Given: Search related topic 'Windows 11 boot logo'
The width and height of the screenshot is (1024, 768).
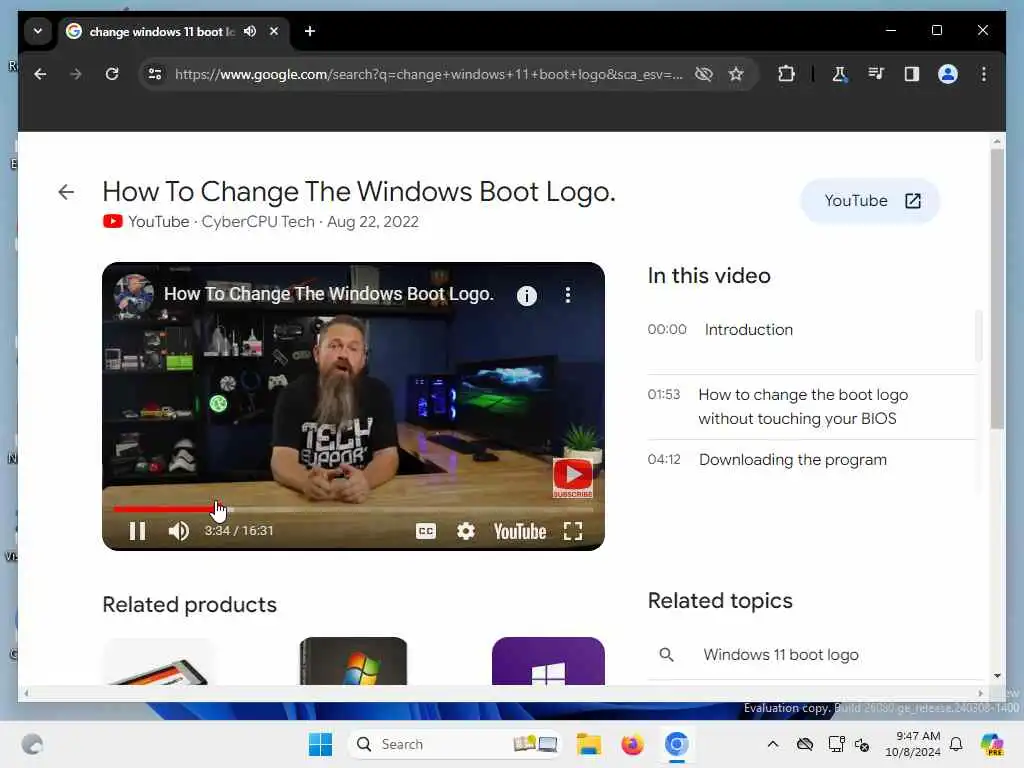Looking at the screenshot, I should click(780, 655).
